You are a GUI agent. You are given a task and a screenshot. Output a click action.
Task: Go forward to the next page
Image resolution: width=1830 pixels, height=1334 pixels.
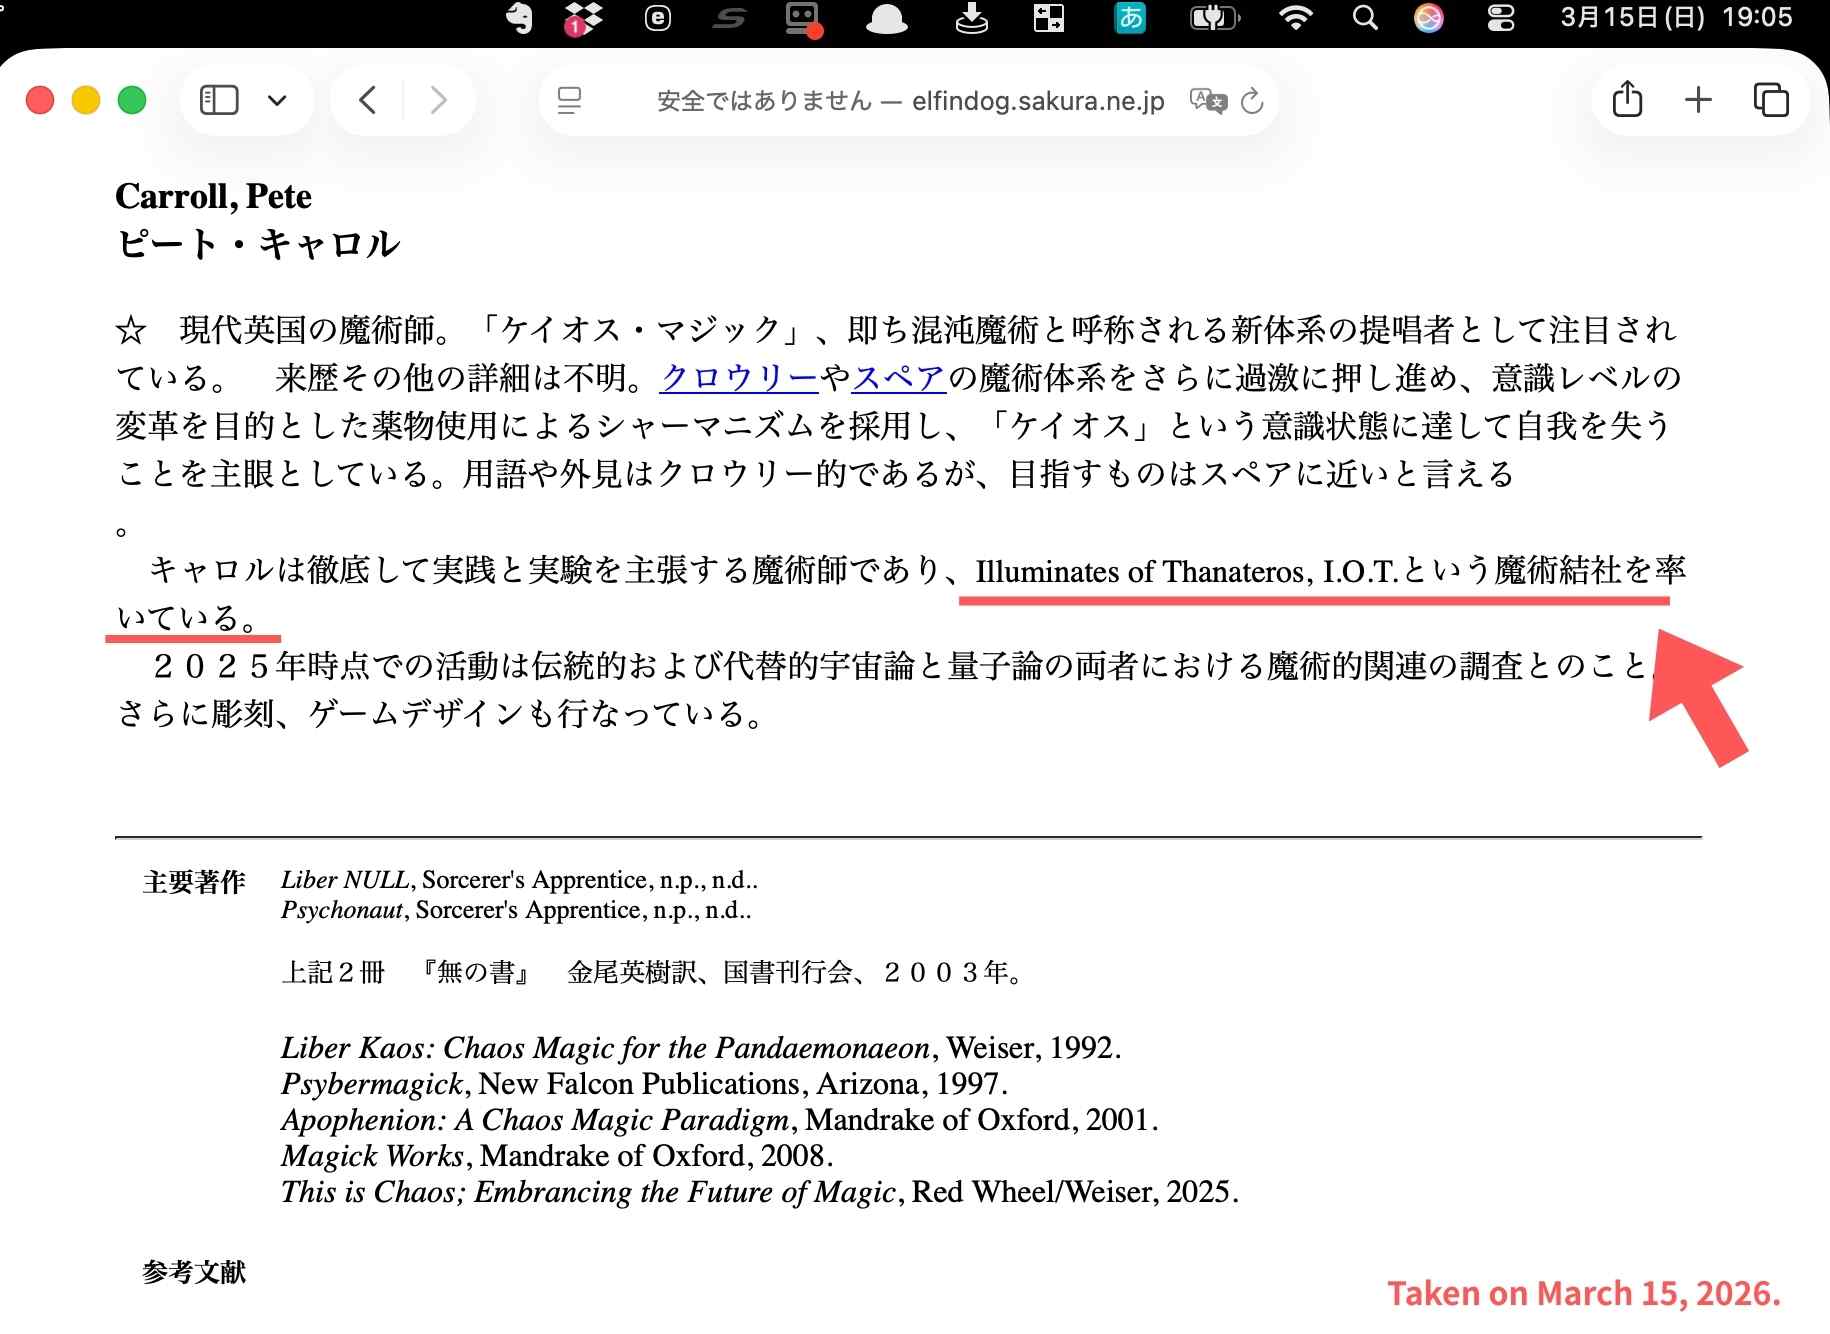pyautogui.click(x=438, y=100)
